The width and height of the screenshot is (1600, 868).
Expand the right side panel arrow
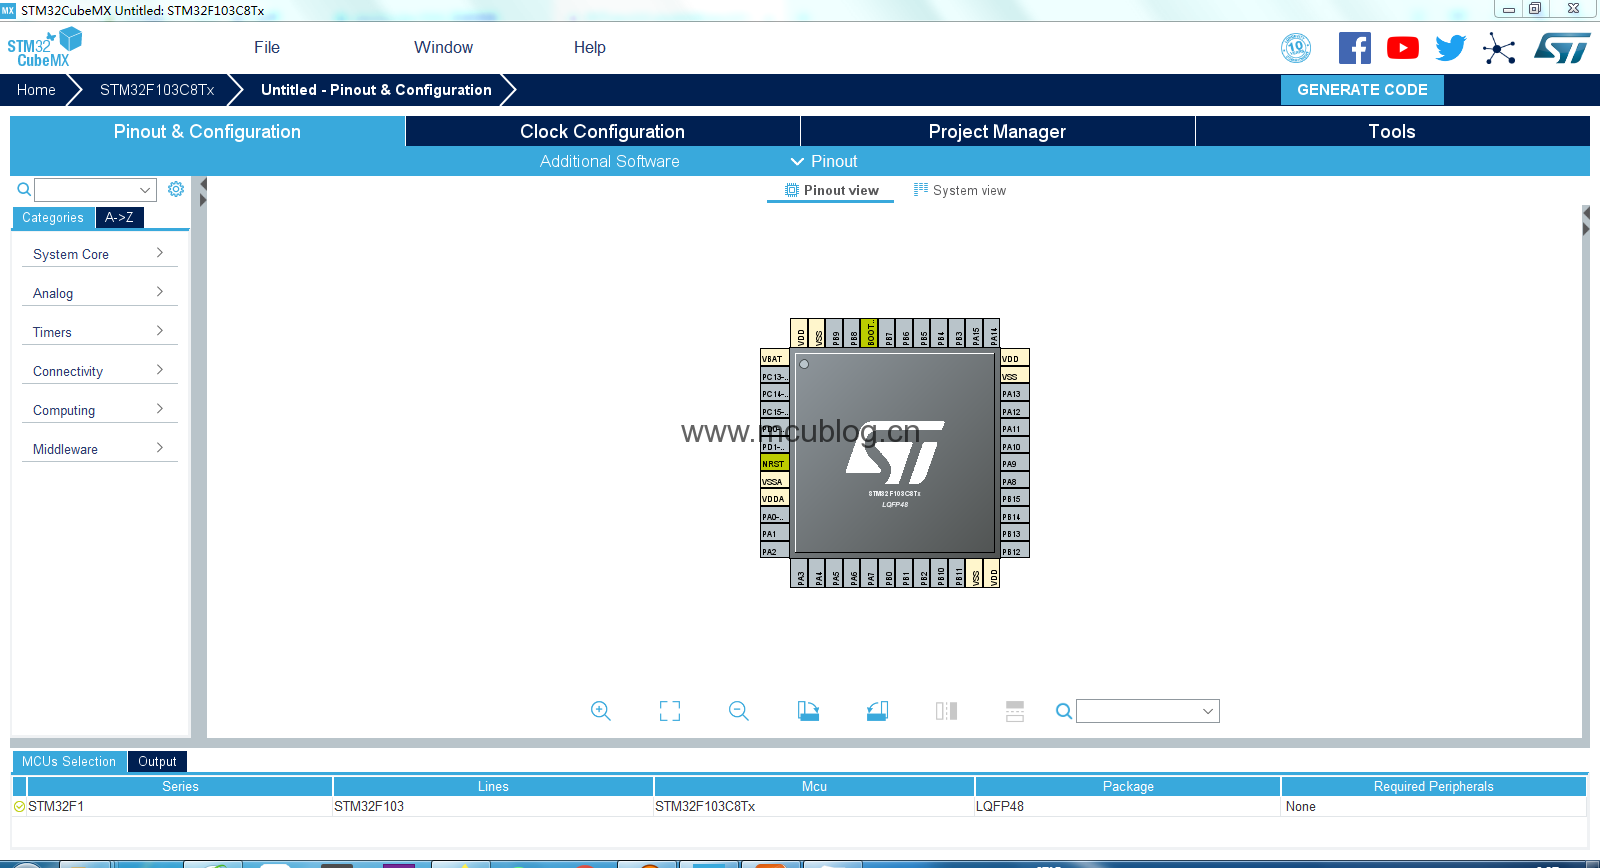(1586, 229)
